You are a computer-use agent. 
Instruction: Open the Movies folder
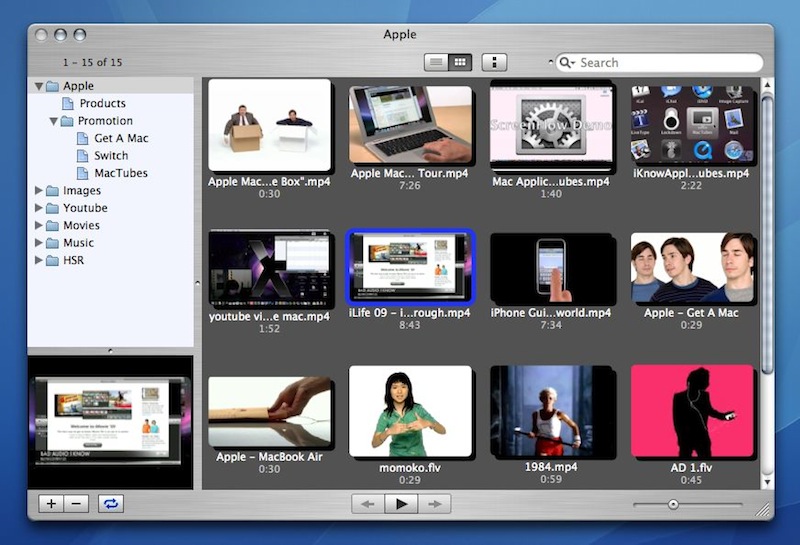(x=80, y=226)
